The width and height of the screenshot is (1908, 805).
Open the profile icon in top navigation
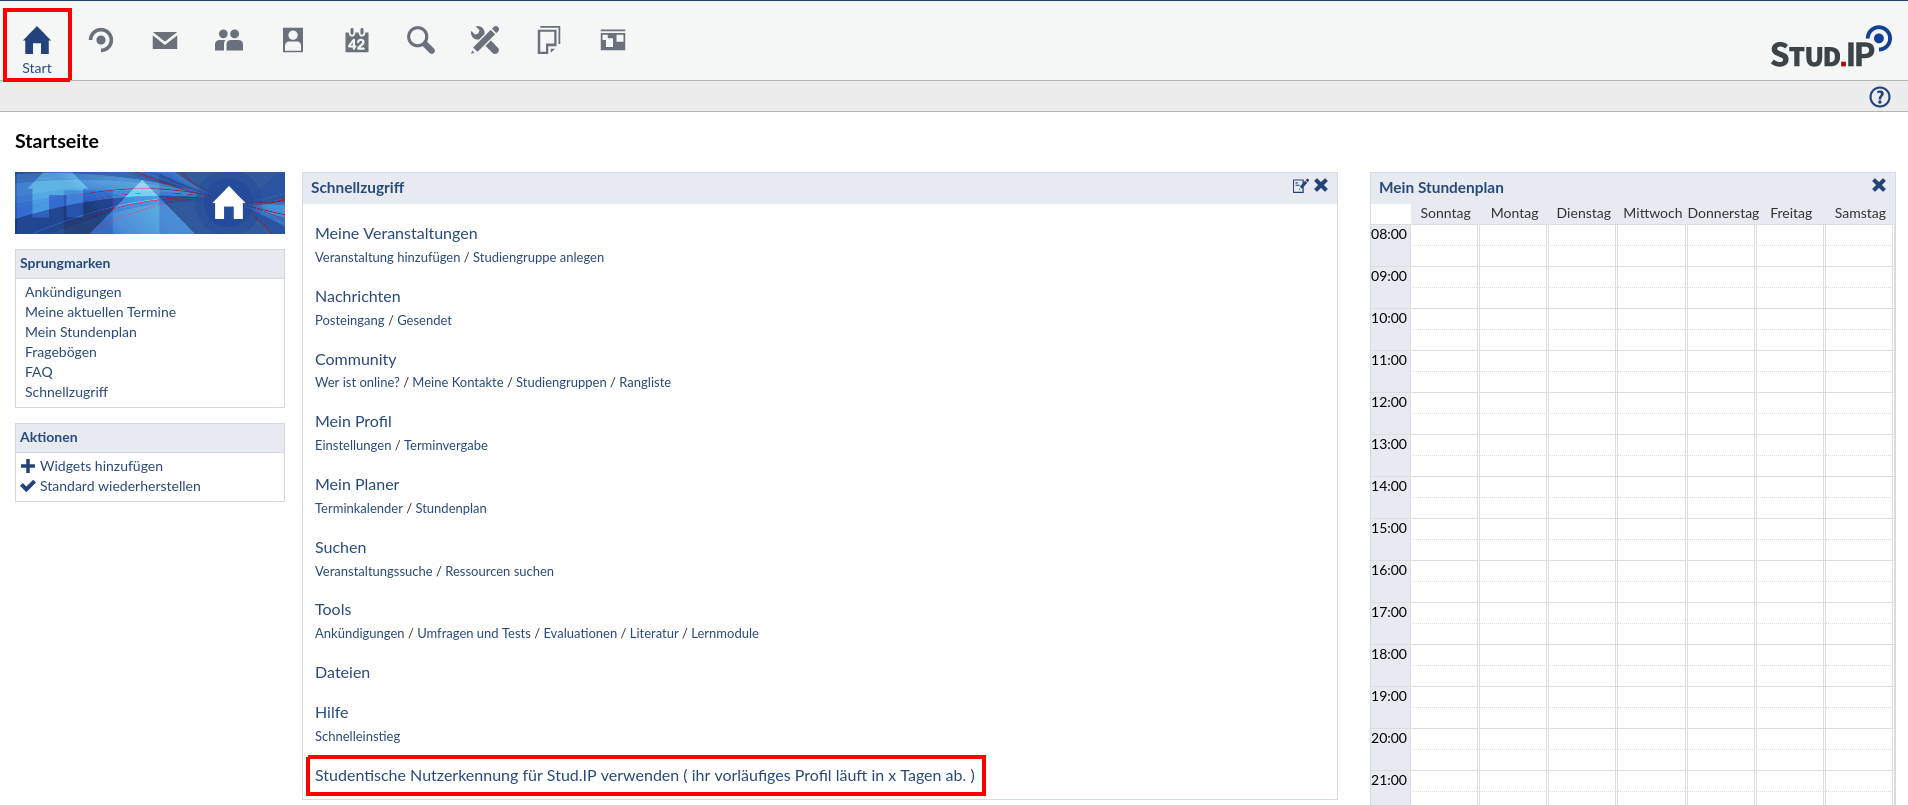(x=293, y=41)
